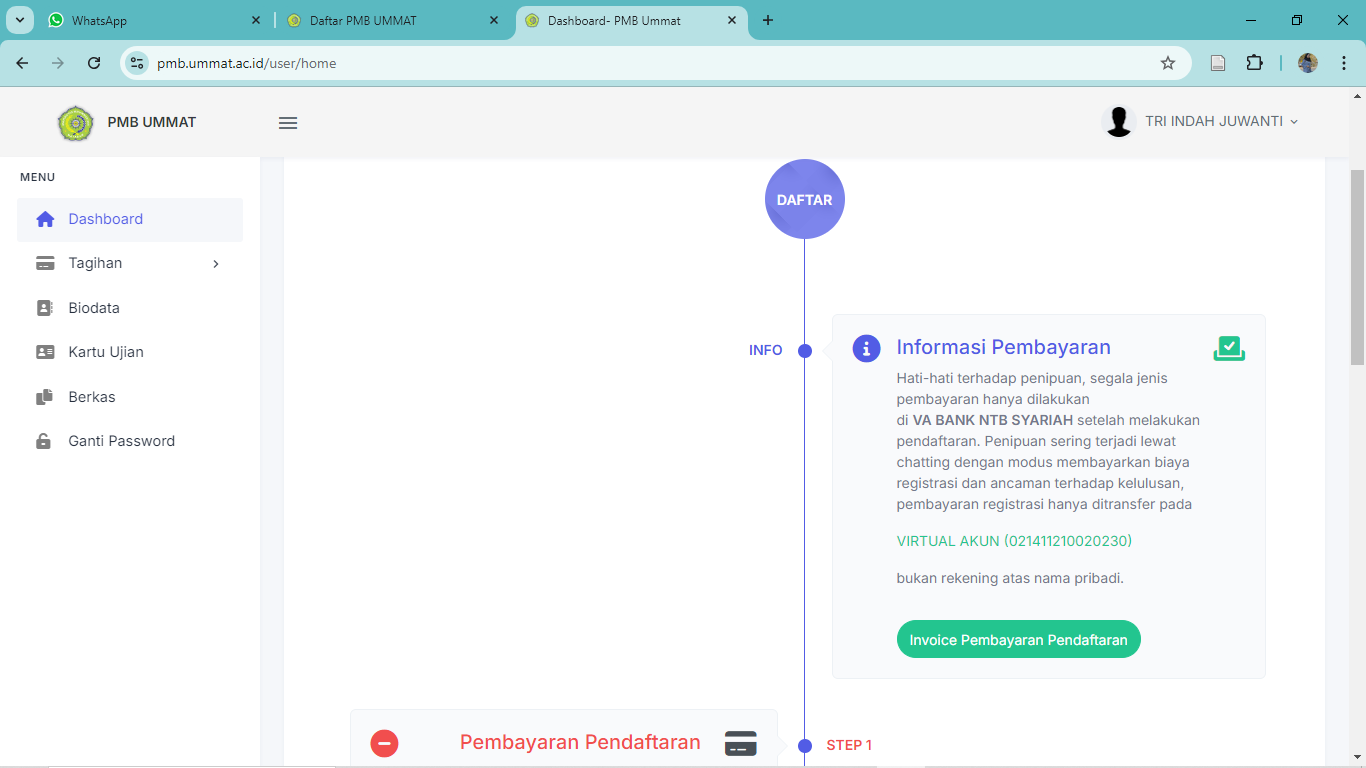The height and width of the screenshot is (768, 1366).
Task: Click the Berkas files icon
Action: click(x=45, y=397)
